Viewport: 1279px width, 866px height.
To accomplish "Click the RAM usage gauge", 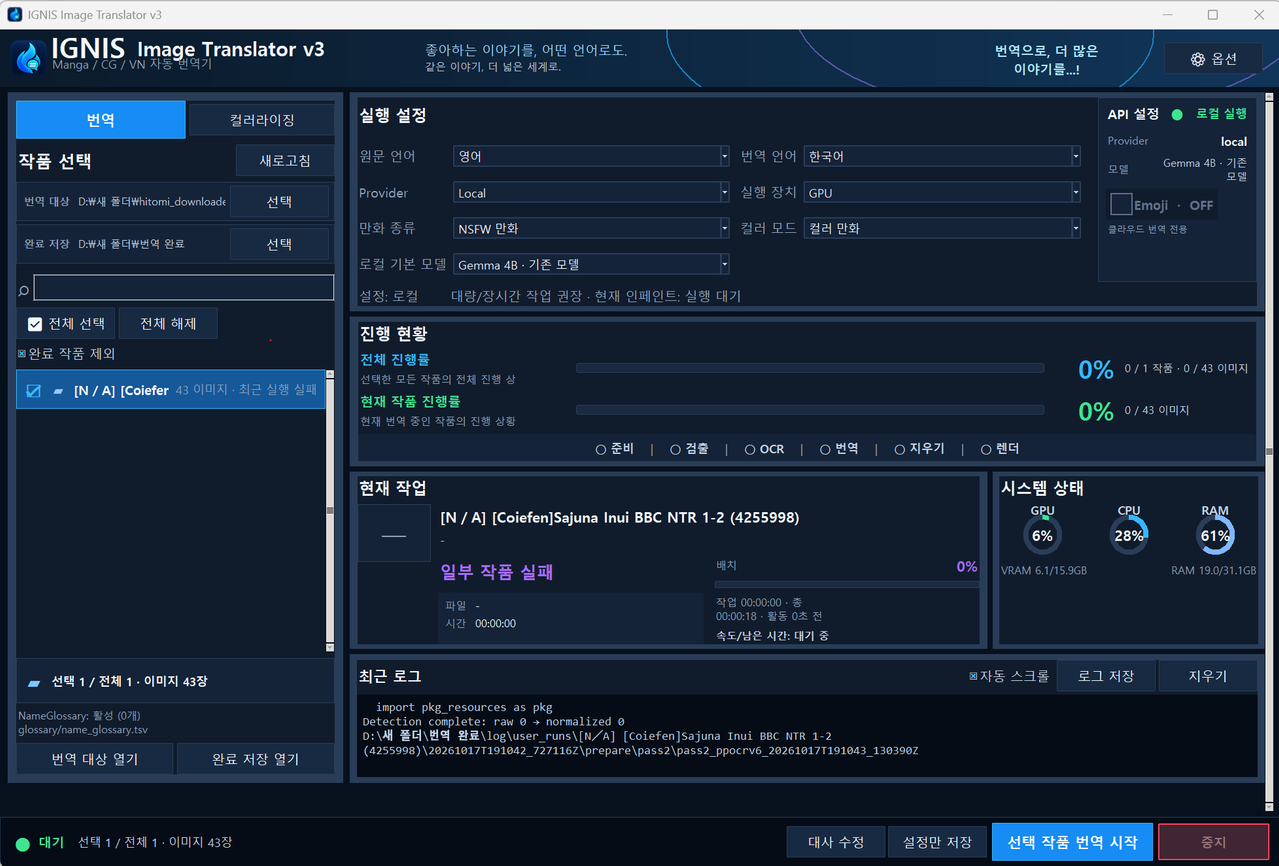I will (1215, 535).
